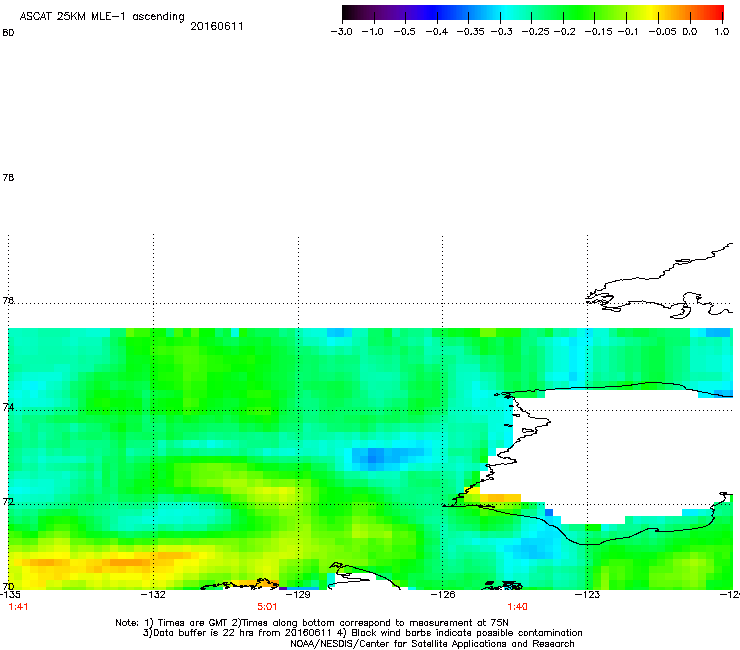Click the '-1.0' color scale label
The image size is (740, 650).
[373, 32]
